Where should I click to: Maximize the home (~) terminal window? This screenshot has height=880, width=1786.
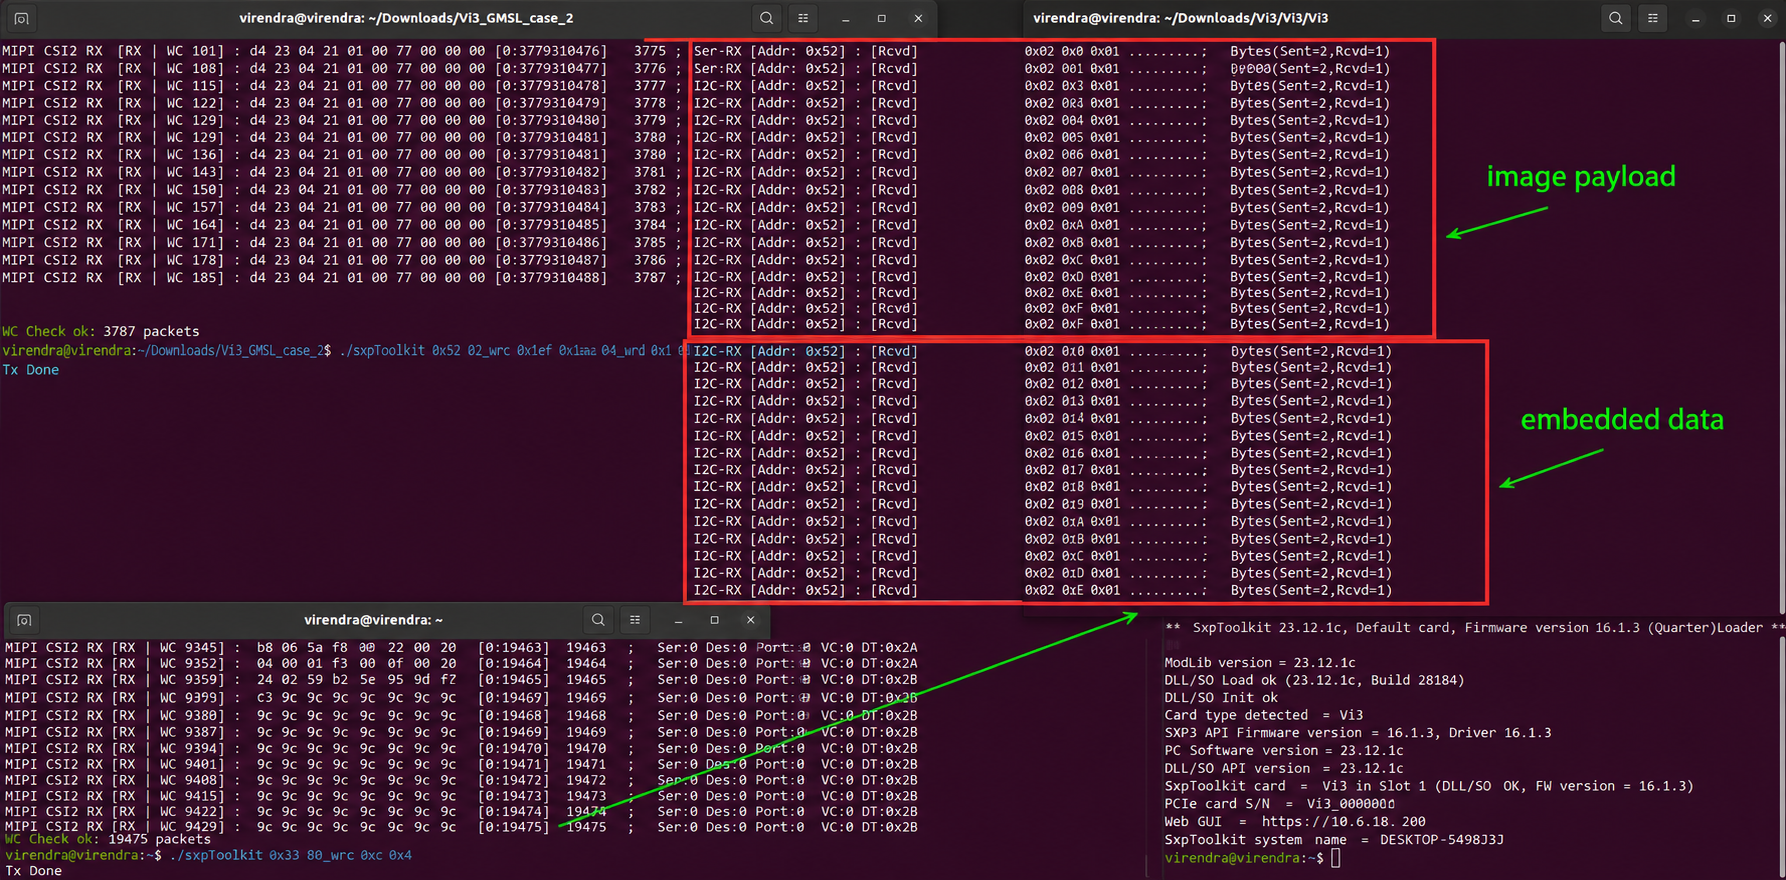714,620
